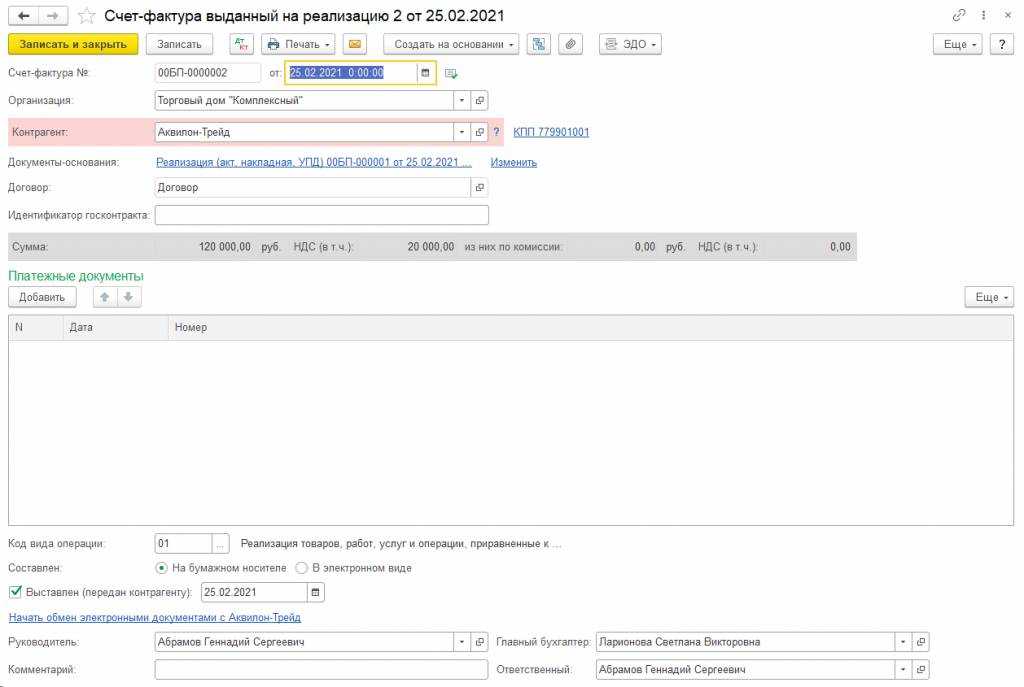
Task: Open the document structure icon in toolbar
Action: click(540, 44)
